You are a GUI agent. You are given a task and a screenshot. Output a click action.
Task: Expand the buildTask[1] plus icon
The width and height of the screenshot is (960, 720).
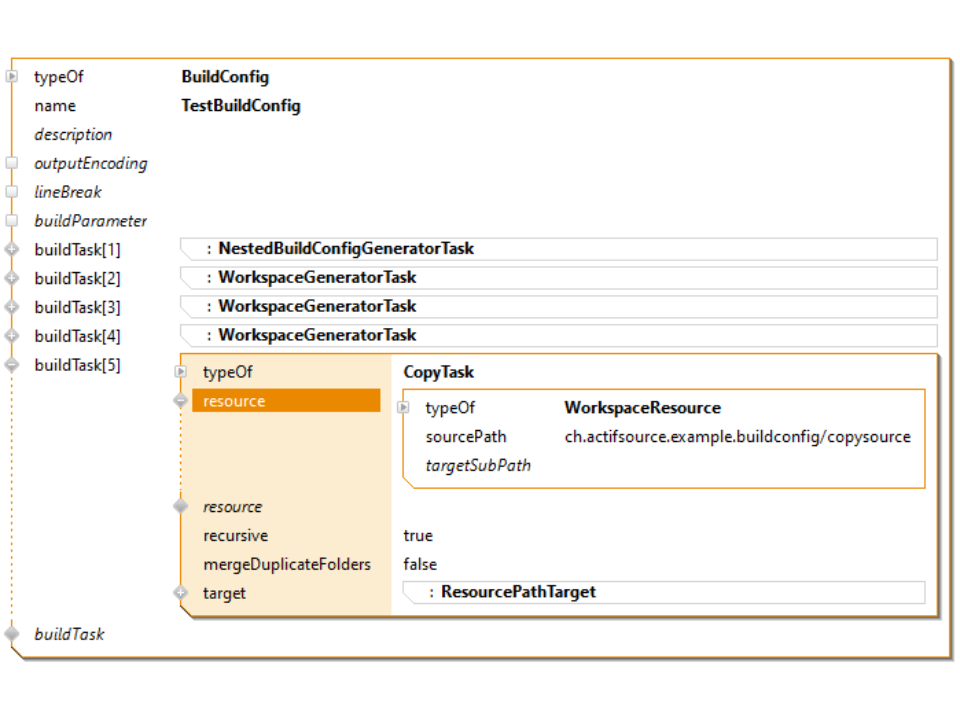click(12, 249)
